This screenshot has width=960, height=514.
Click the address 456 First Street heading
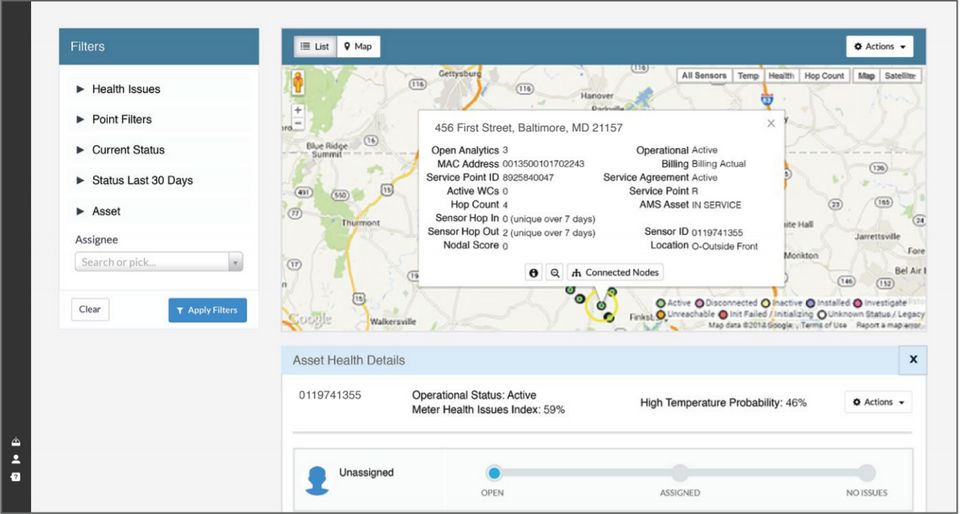click(528, 128)
